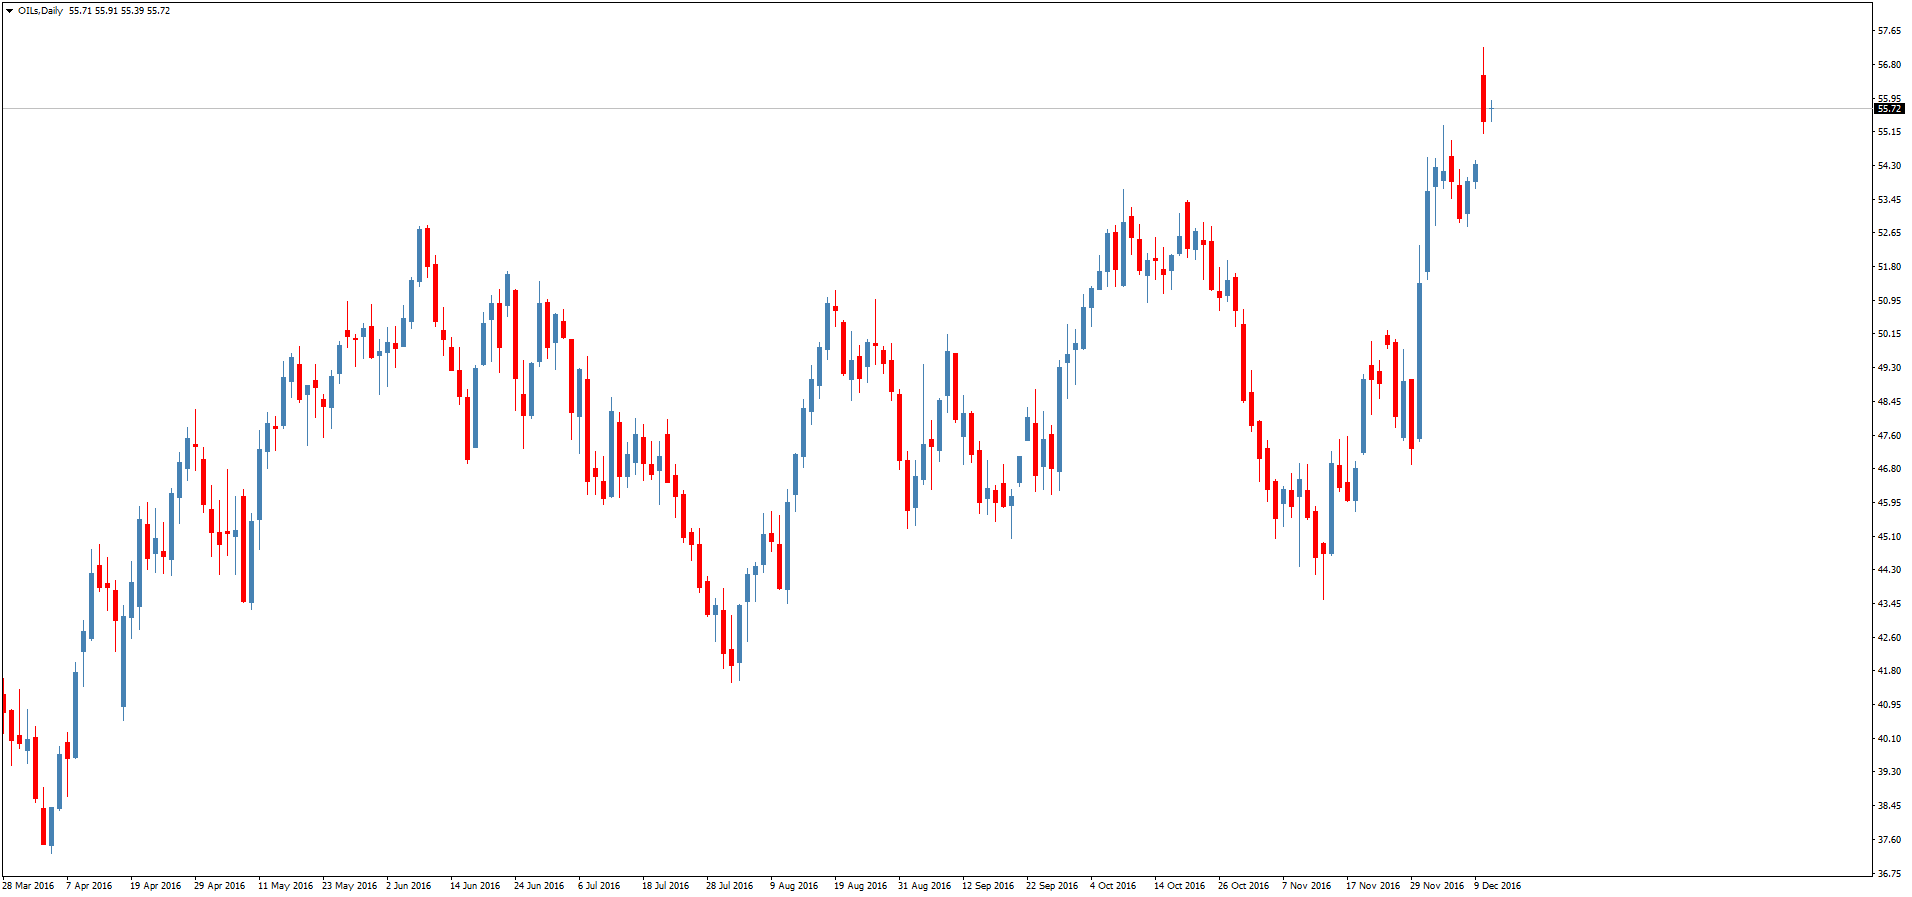The image size is (1912, 897).
Task: Click the 37.60 price axis label
Action: coord(1889,840)
